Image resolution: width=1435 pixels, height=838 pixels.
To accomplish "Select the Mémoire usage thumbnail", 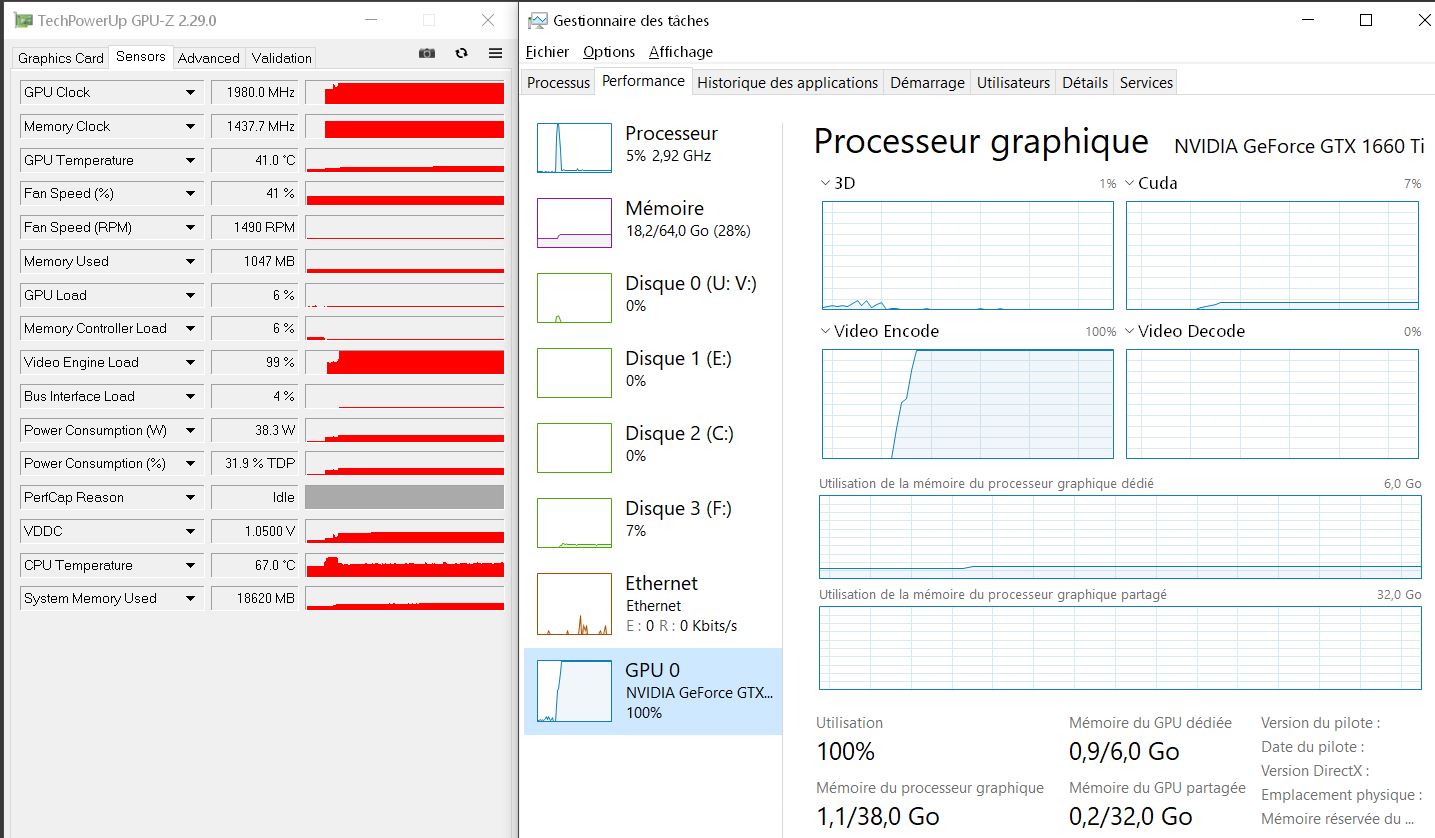I will pos(574,223).
